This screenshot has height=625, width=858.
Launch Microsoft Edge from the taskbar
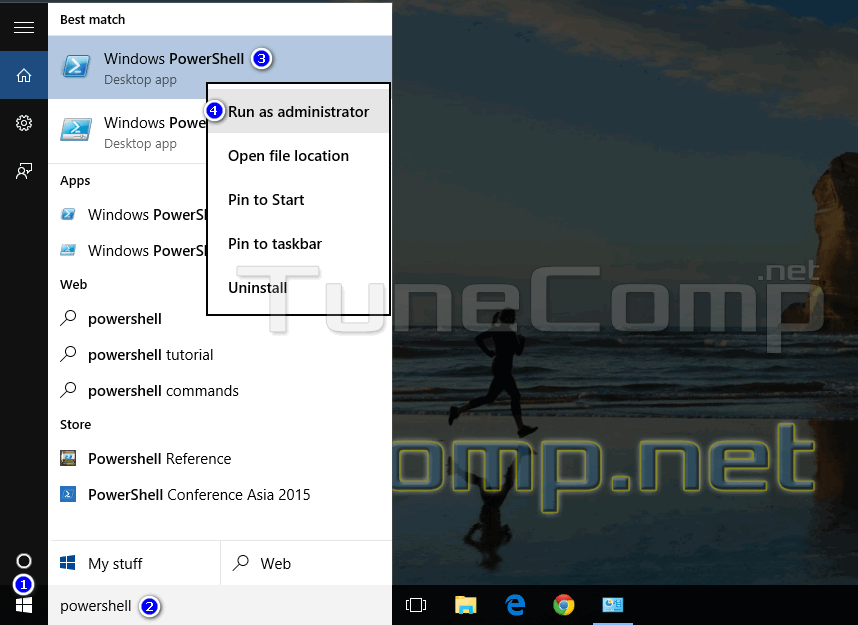pos(515,605)
